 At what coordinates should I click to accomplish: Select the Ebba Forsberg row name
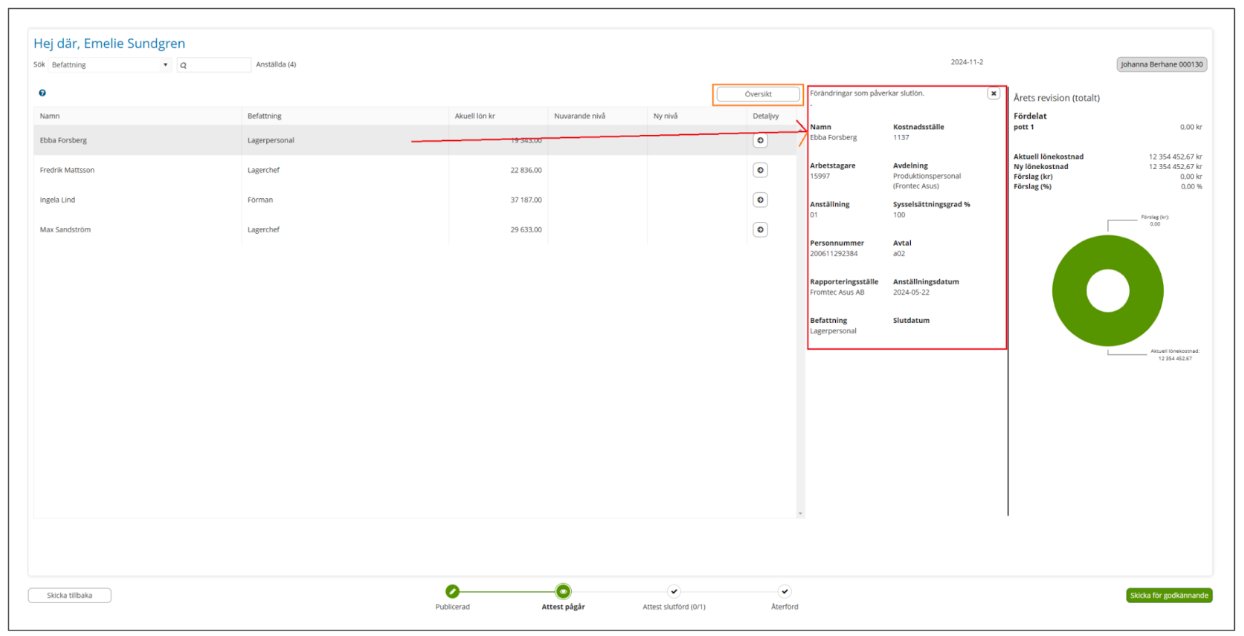(x=63, y=141)
